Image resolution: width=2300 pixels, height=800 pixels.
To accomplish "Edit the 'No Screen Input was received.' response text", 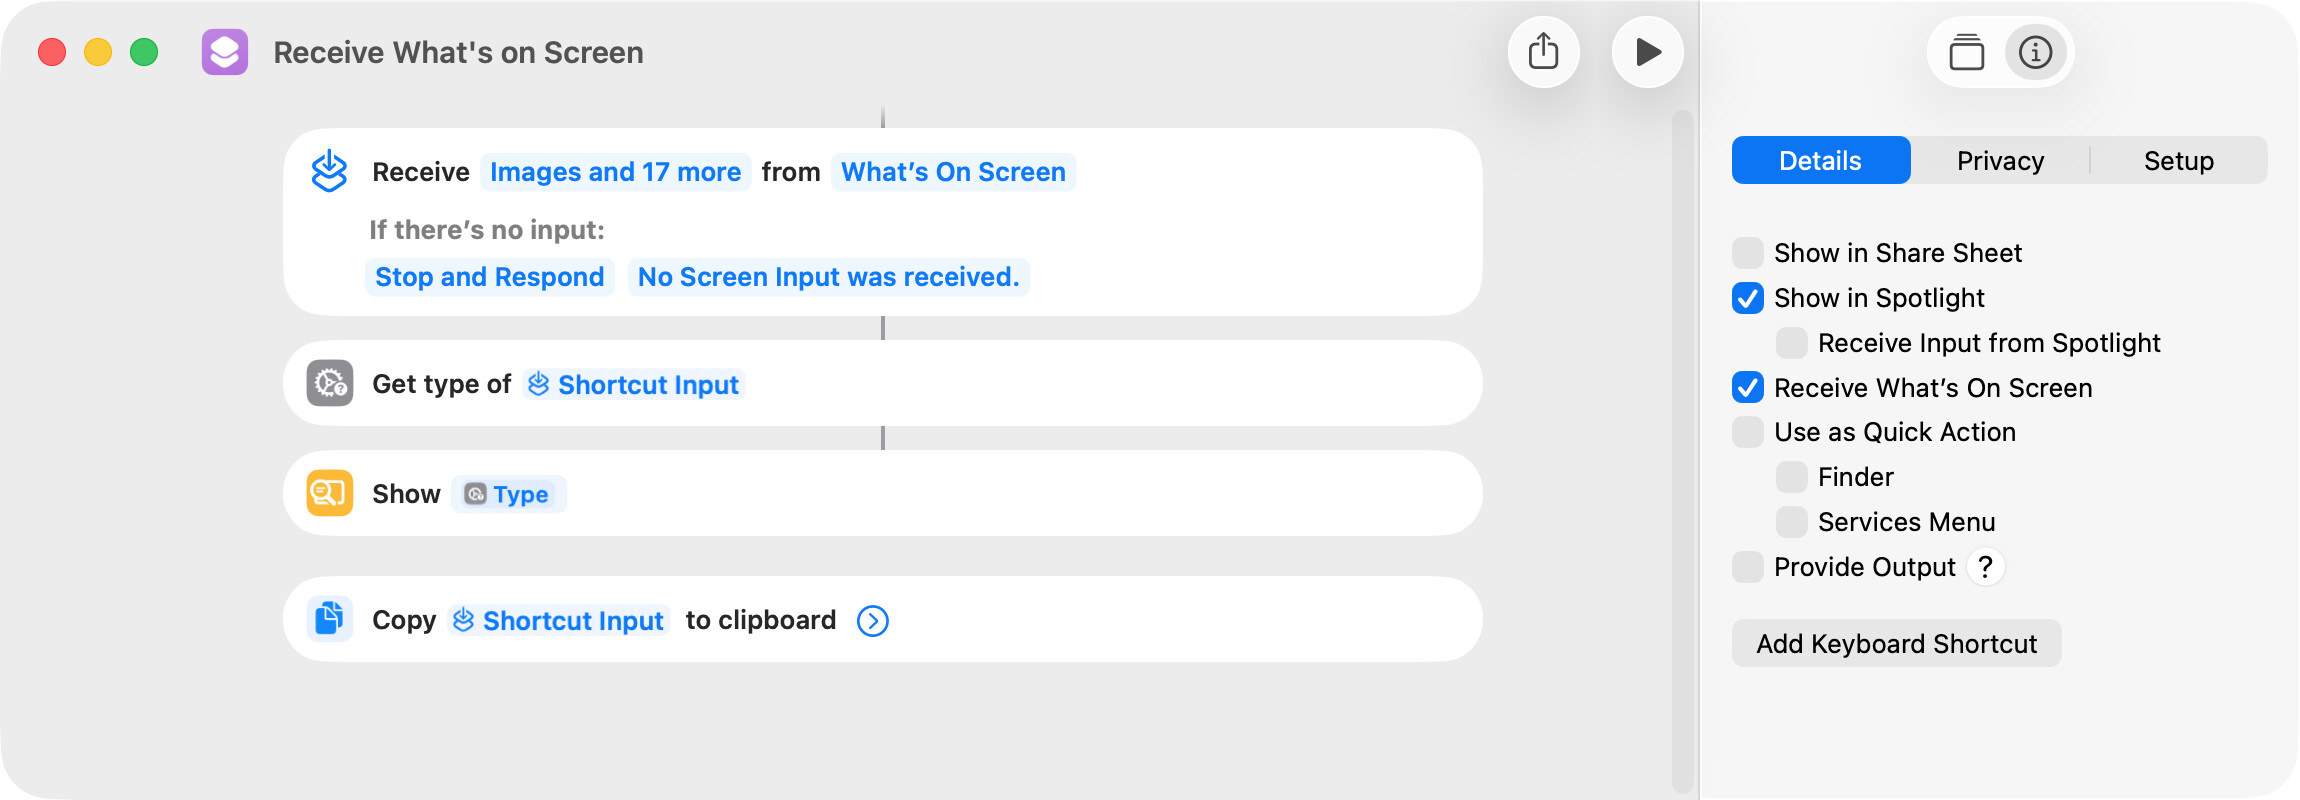I will [828, 277].
